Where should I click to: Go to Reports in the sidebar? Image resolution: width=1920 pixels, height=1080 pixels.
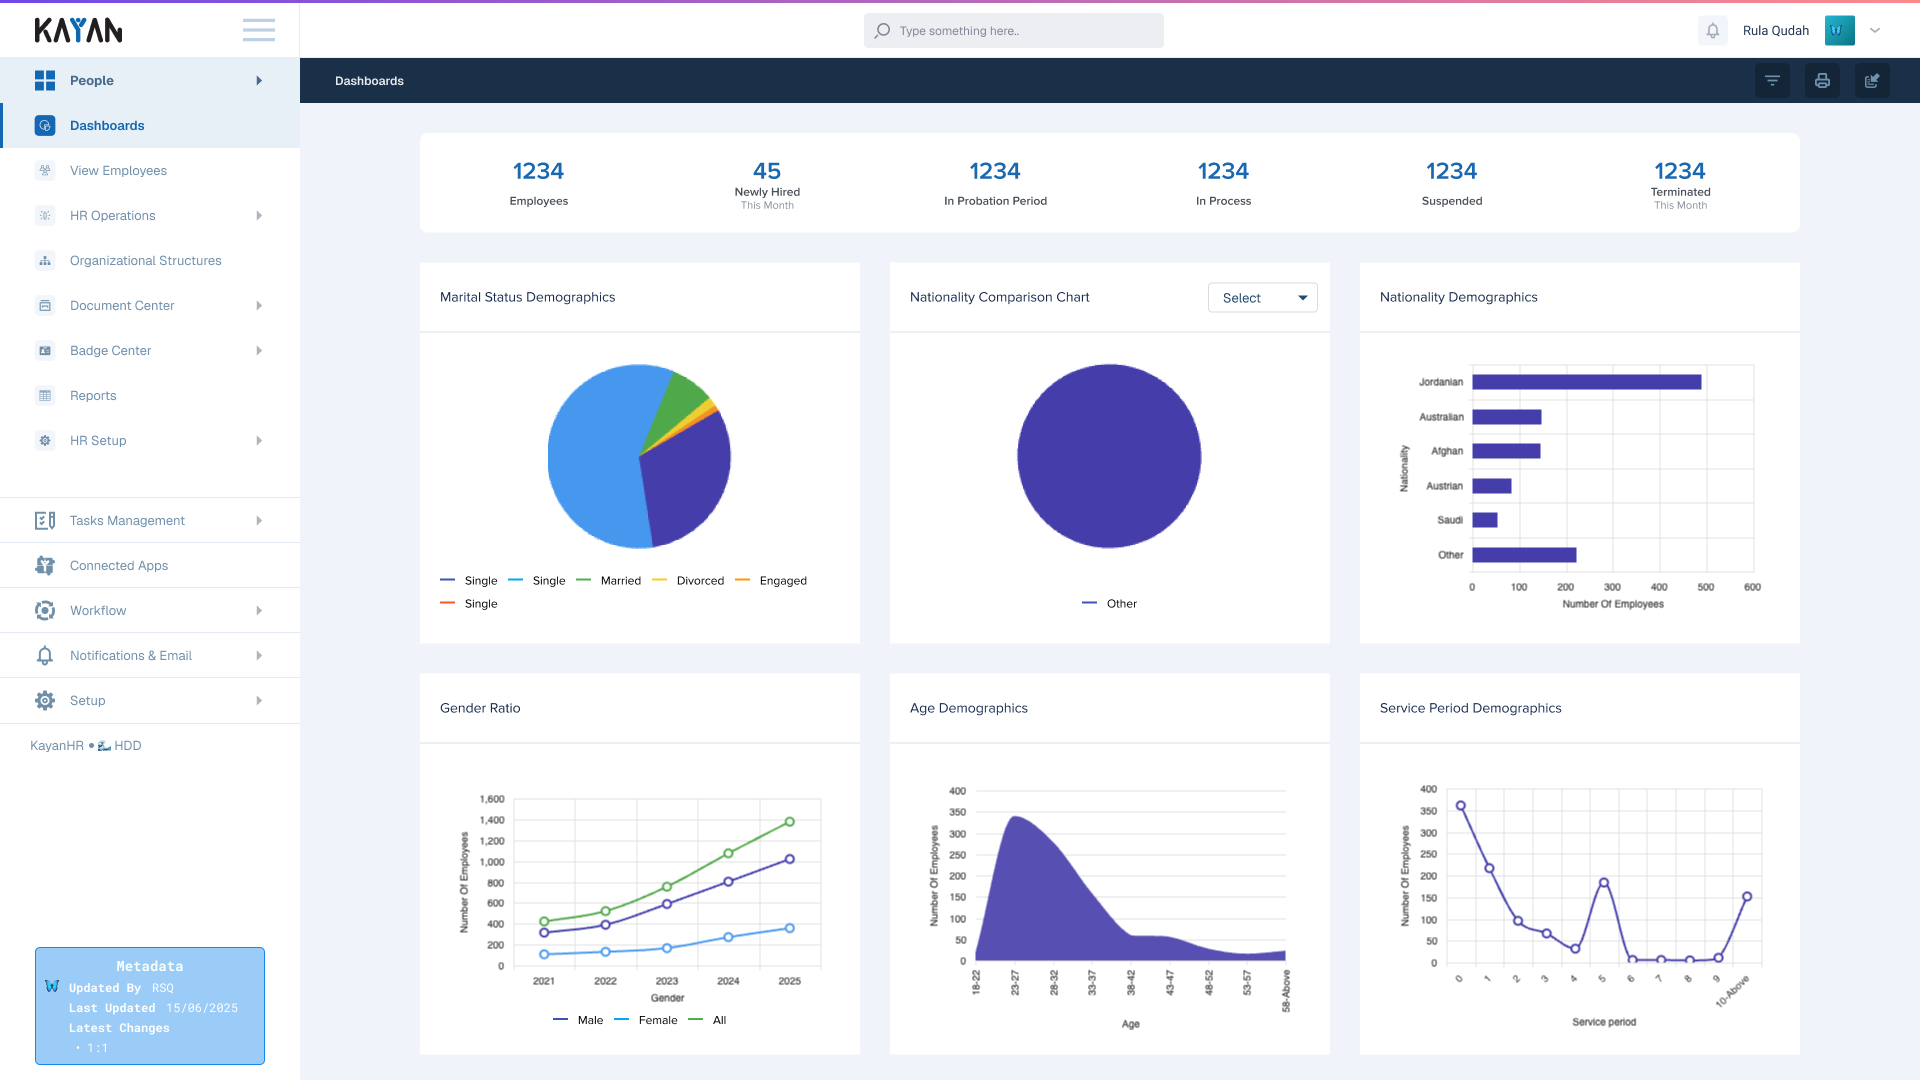93,396
